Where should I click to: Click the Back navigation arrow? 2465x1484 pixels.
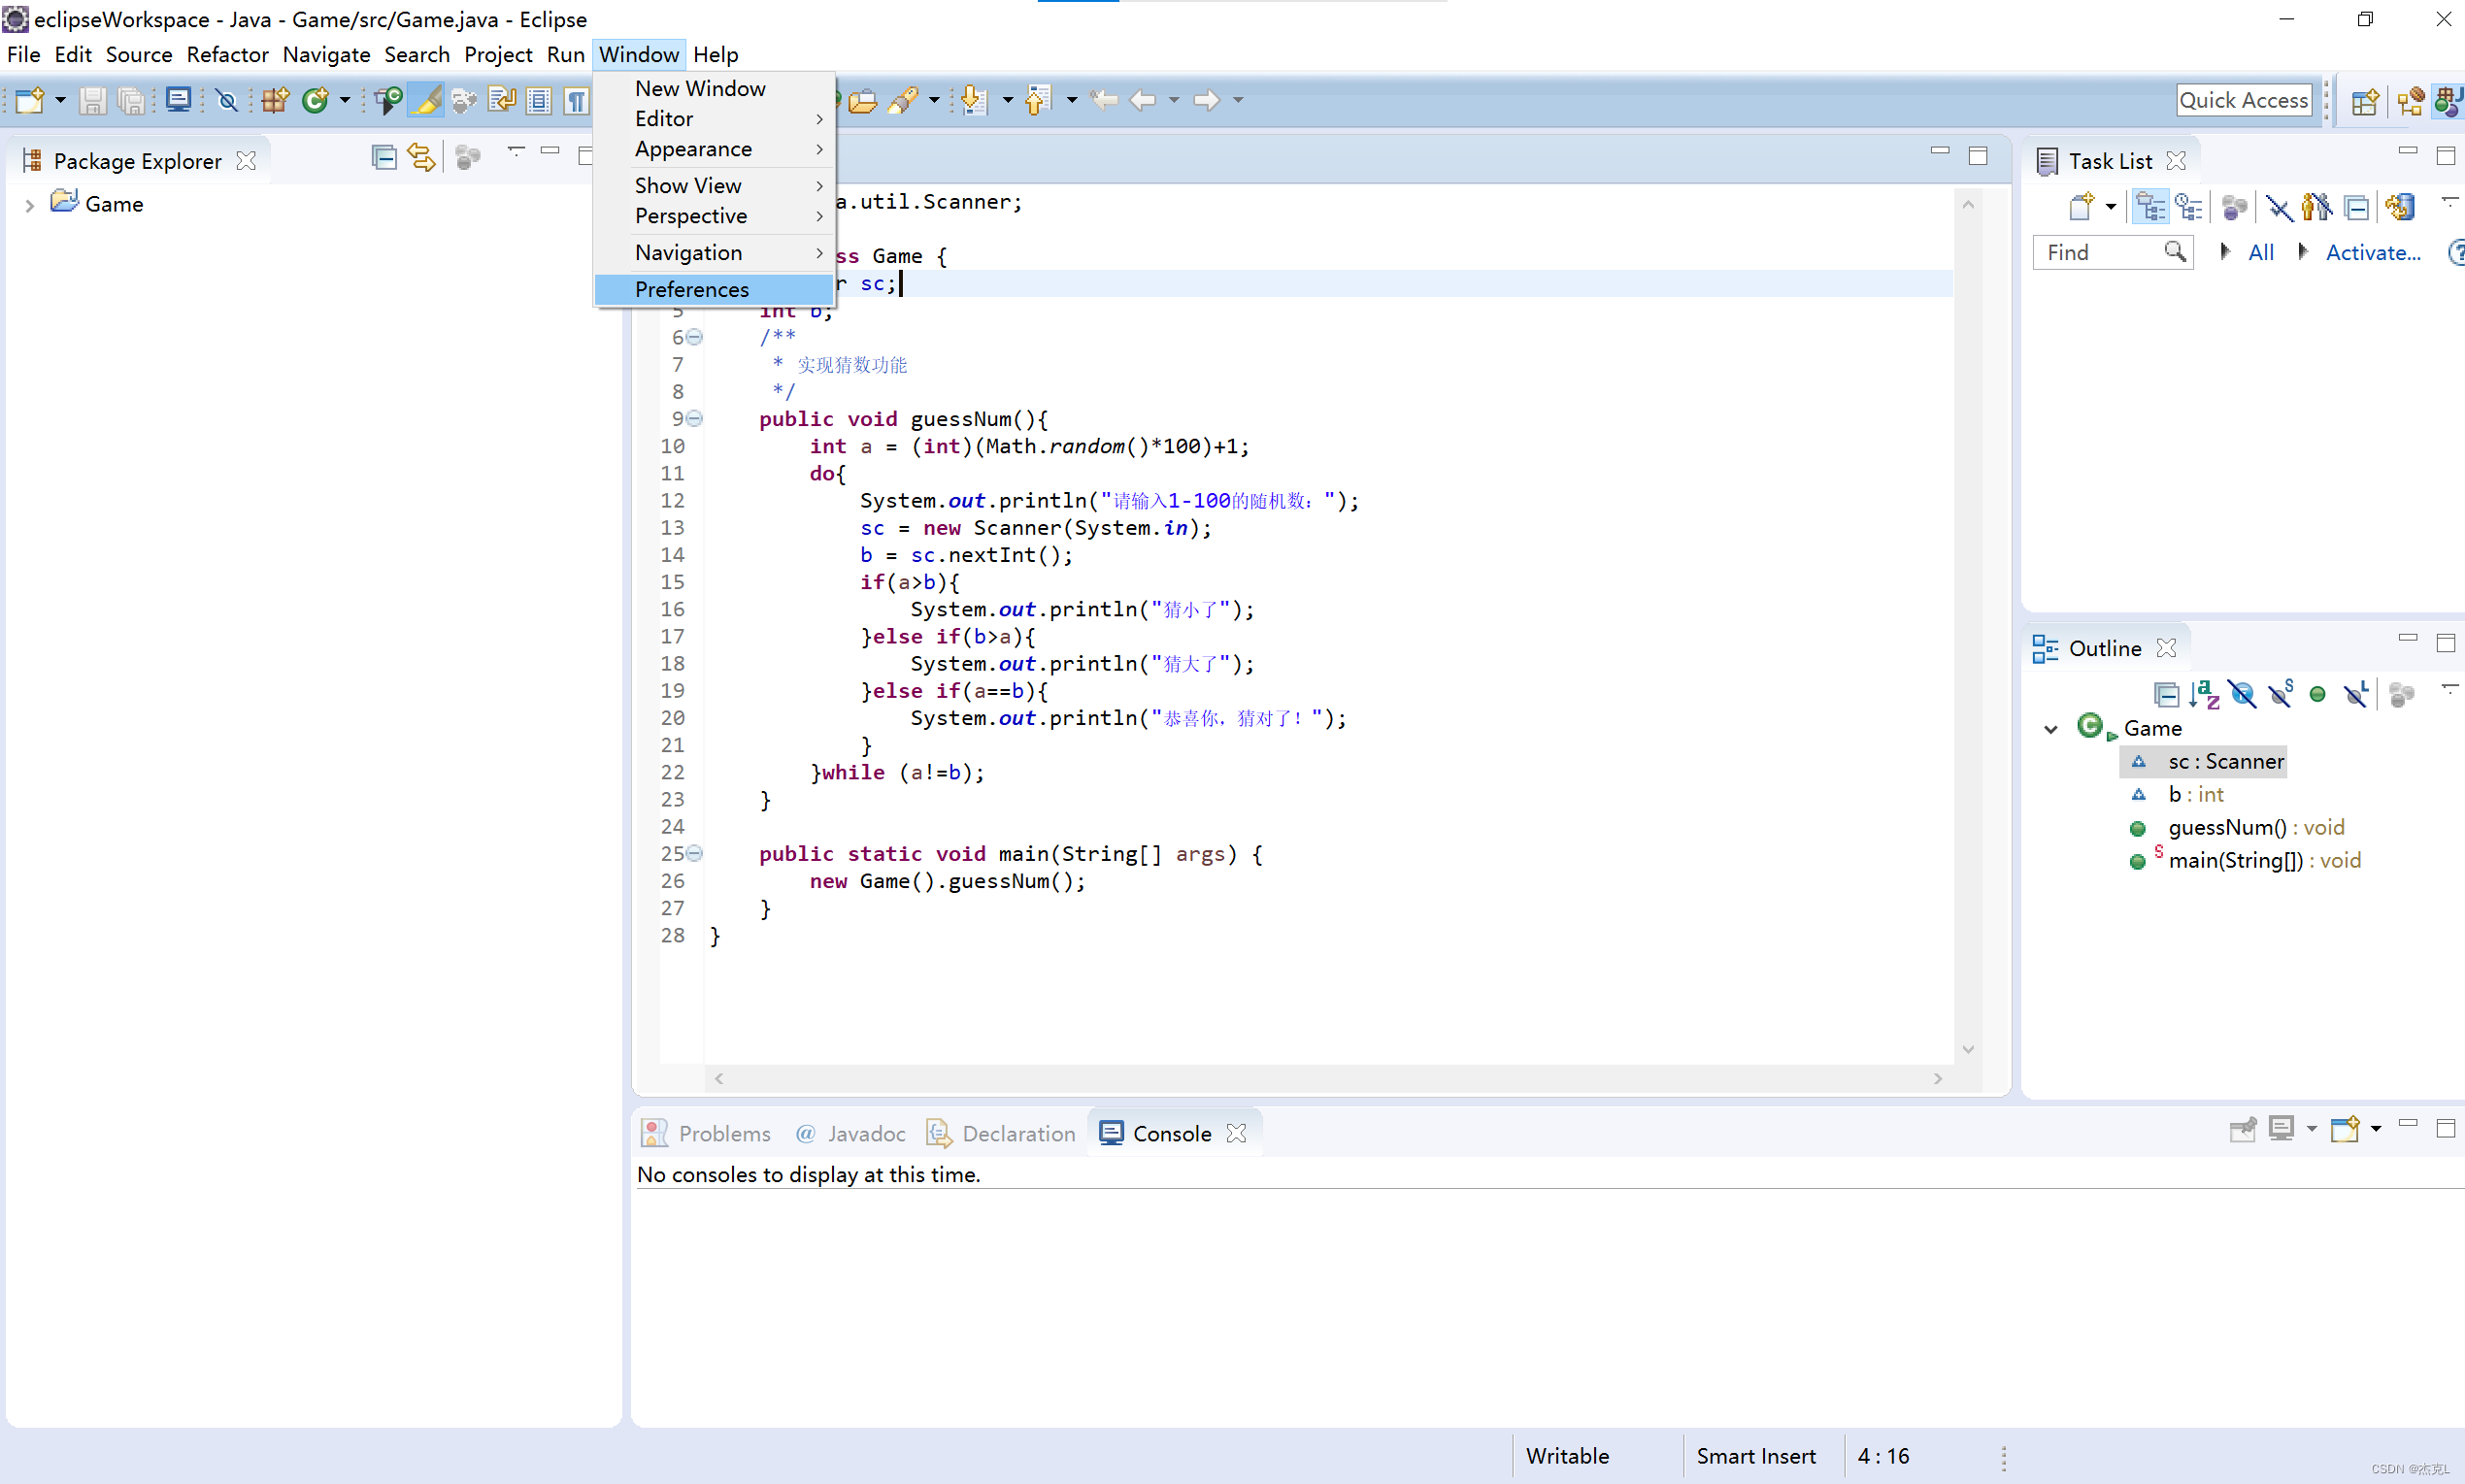tap(1142, 100)
